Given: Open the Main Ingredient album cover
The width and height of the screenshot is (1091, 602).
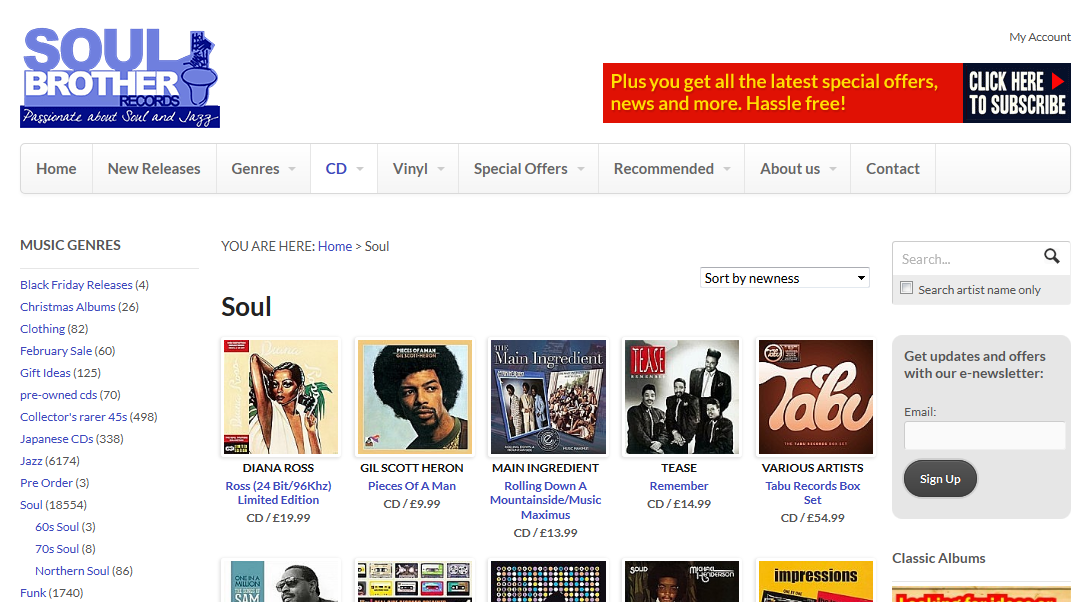Looking at the screenshot, I should (548, 397).
